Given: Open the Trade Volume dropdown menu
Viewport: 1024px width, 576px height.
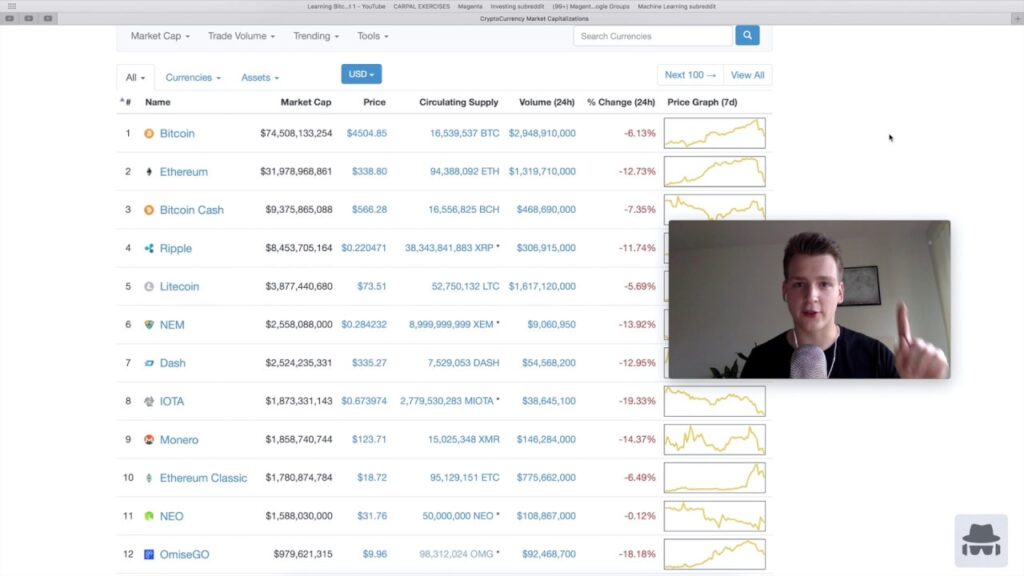Looking at the screenshot, I should coord(241,36).
